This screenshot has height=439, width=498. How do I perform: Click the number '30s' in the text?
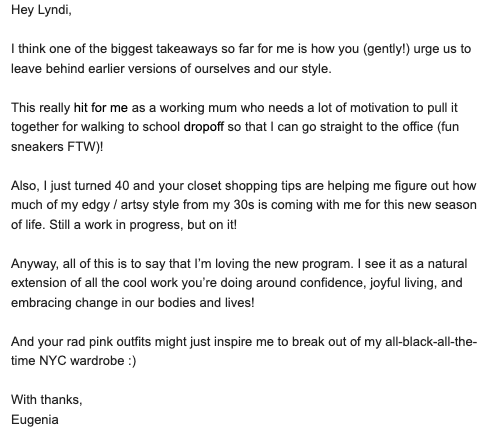[244, 205]
